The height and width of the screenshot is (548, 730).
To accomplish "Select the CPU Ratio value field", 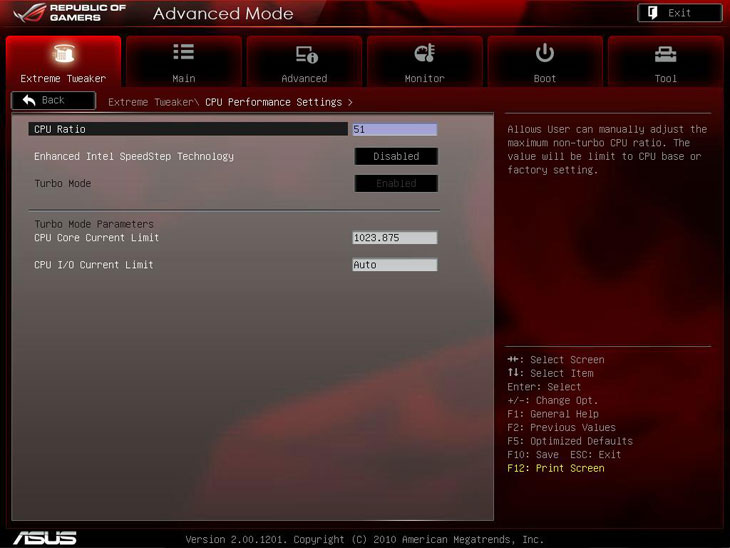I will pos(394,129).
